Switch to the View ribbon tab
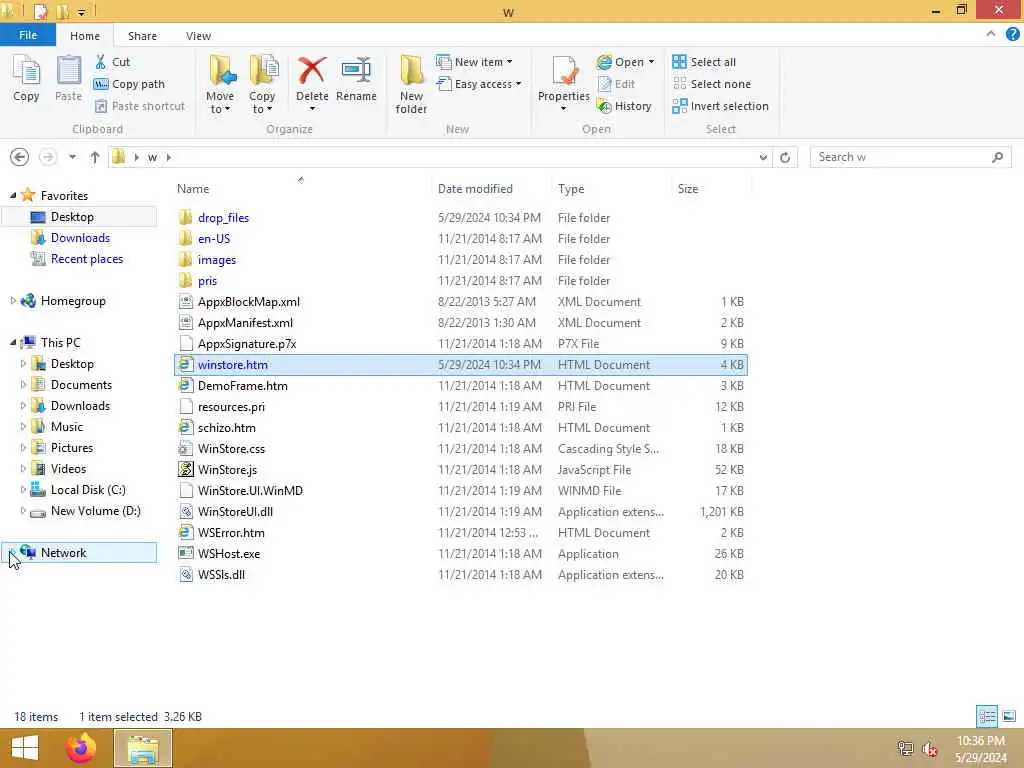 [x=199, y=36]
